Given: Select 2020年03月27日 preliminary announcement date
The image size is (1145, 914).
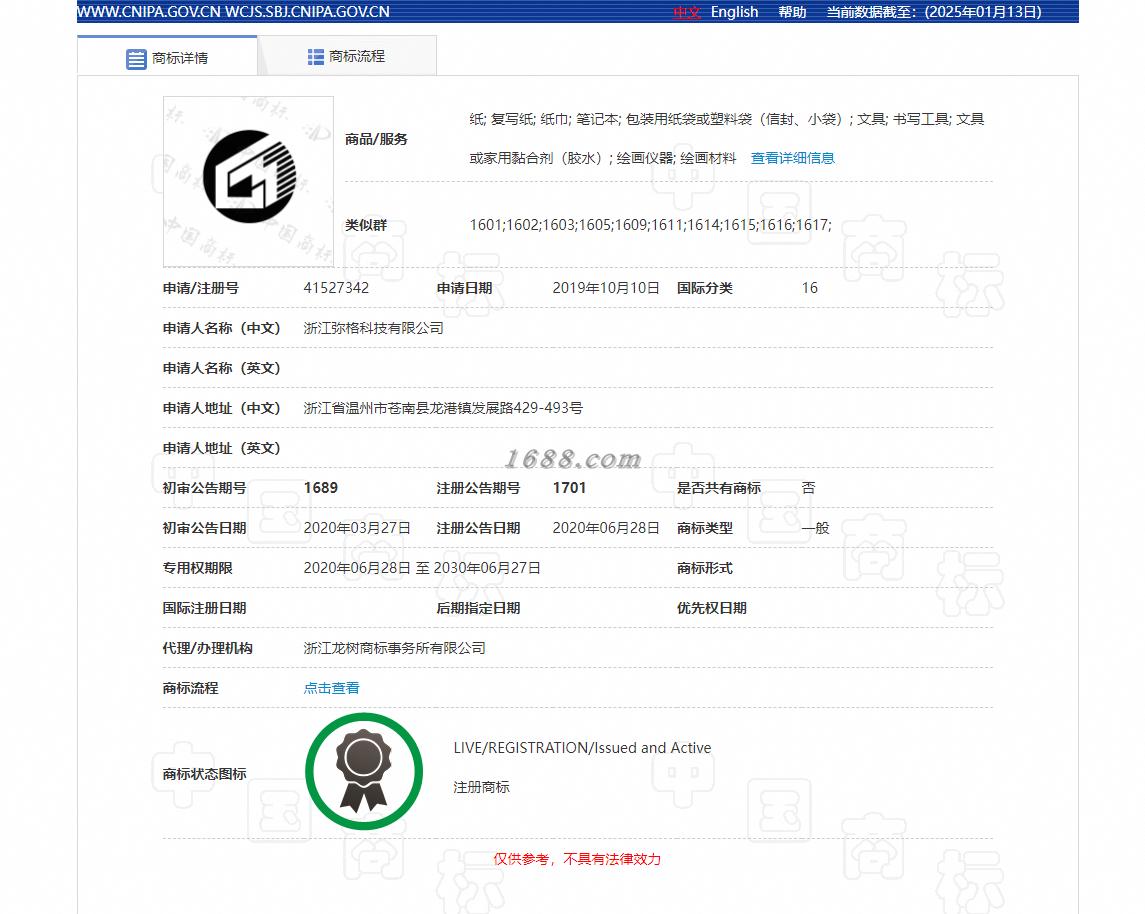Looking at the screenshot, I should (357, 528).
